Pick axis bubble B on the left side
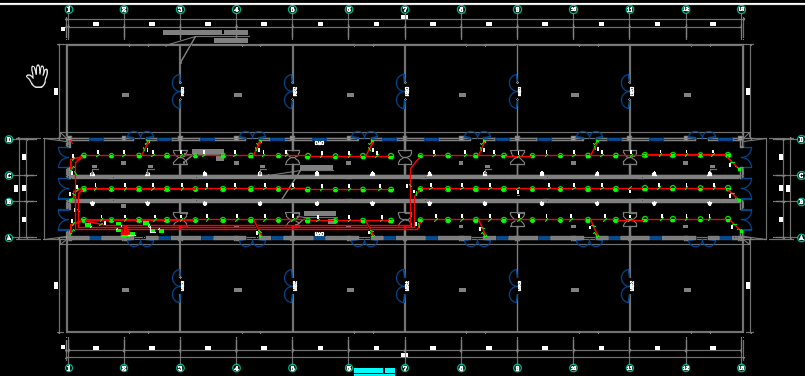Image resolution: width=805 pixels, height=376 pixels. pos(9,202)
